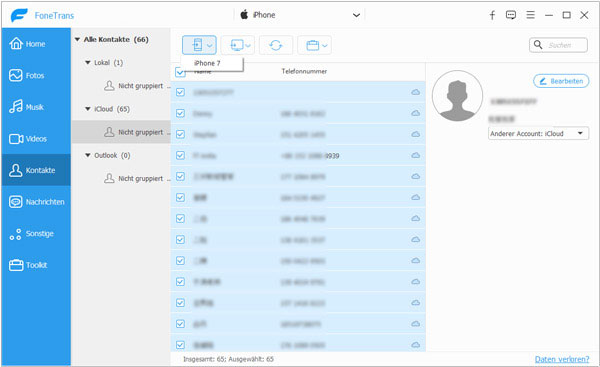Open export-to-PC dropdown arrow
600x367 pixels.
[x=248, y=46]
